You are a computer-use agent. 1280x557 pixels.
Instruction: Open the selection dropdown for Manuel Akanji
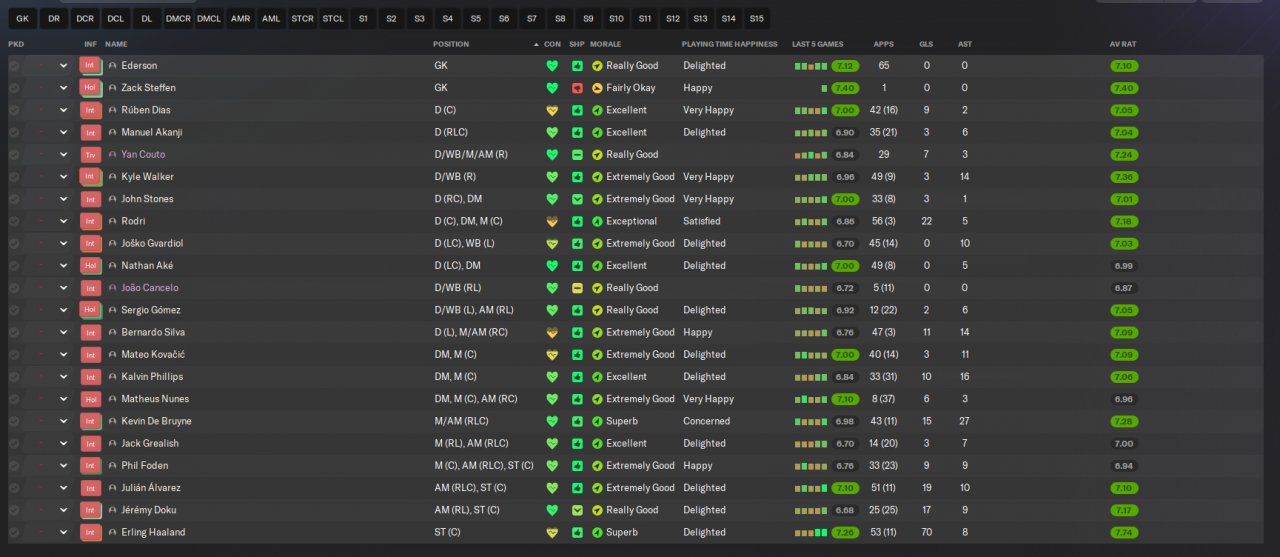click(x=63, y=132)
